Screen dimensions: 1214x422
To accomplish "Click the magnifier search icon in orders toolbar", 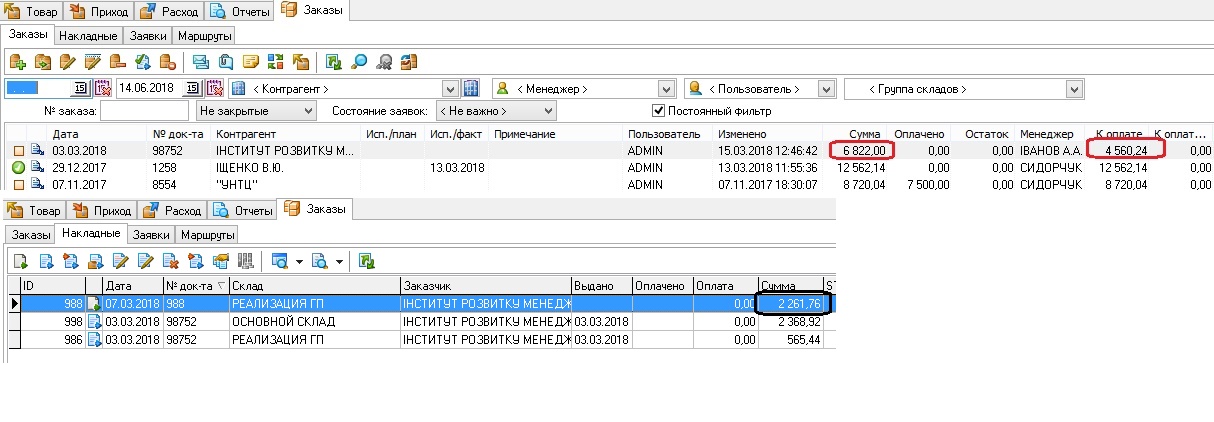I will pyautogui.click(x=359, y=62).
